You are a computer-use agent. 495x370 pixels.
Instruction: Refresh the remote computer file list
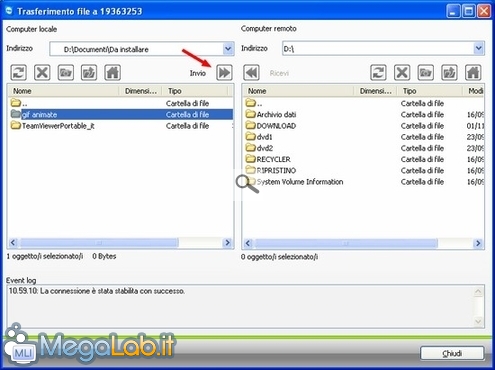(378, 72)
